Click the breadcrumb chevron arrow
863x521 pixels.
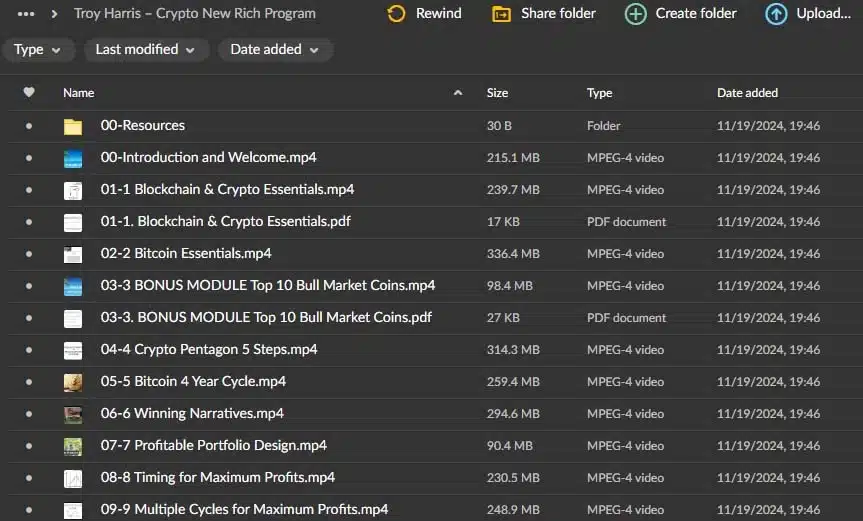click(54, 14)
